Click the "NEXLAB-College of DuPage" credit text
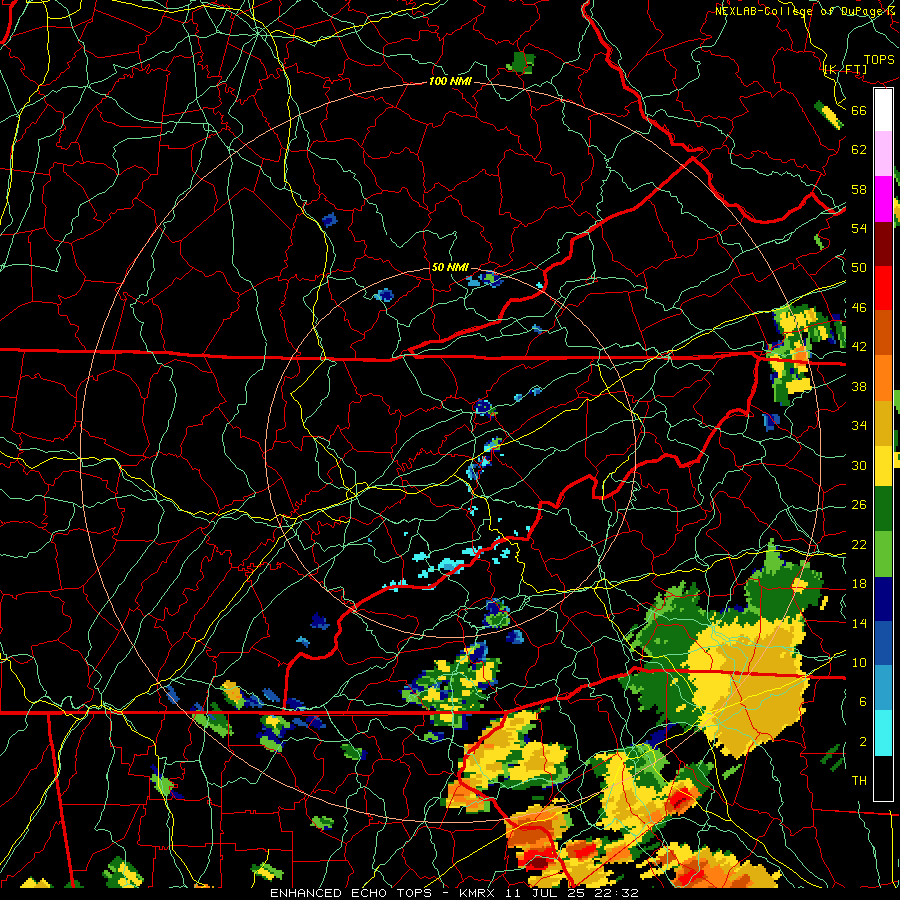Screen dimensions: 900x900 coord(802,11)
